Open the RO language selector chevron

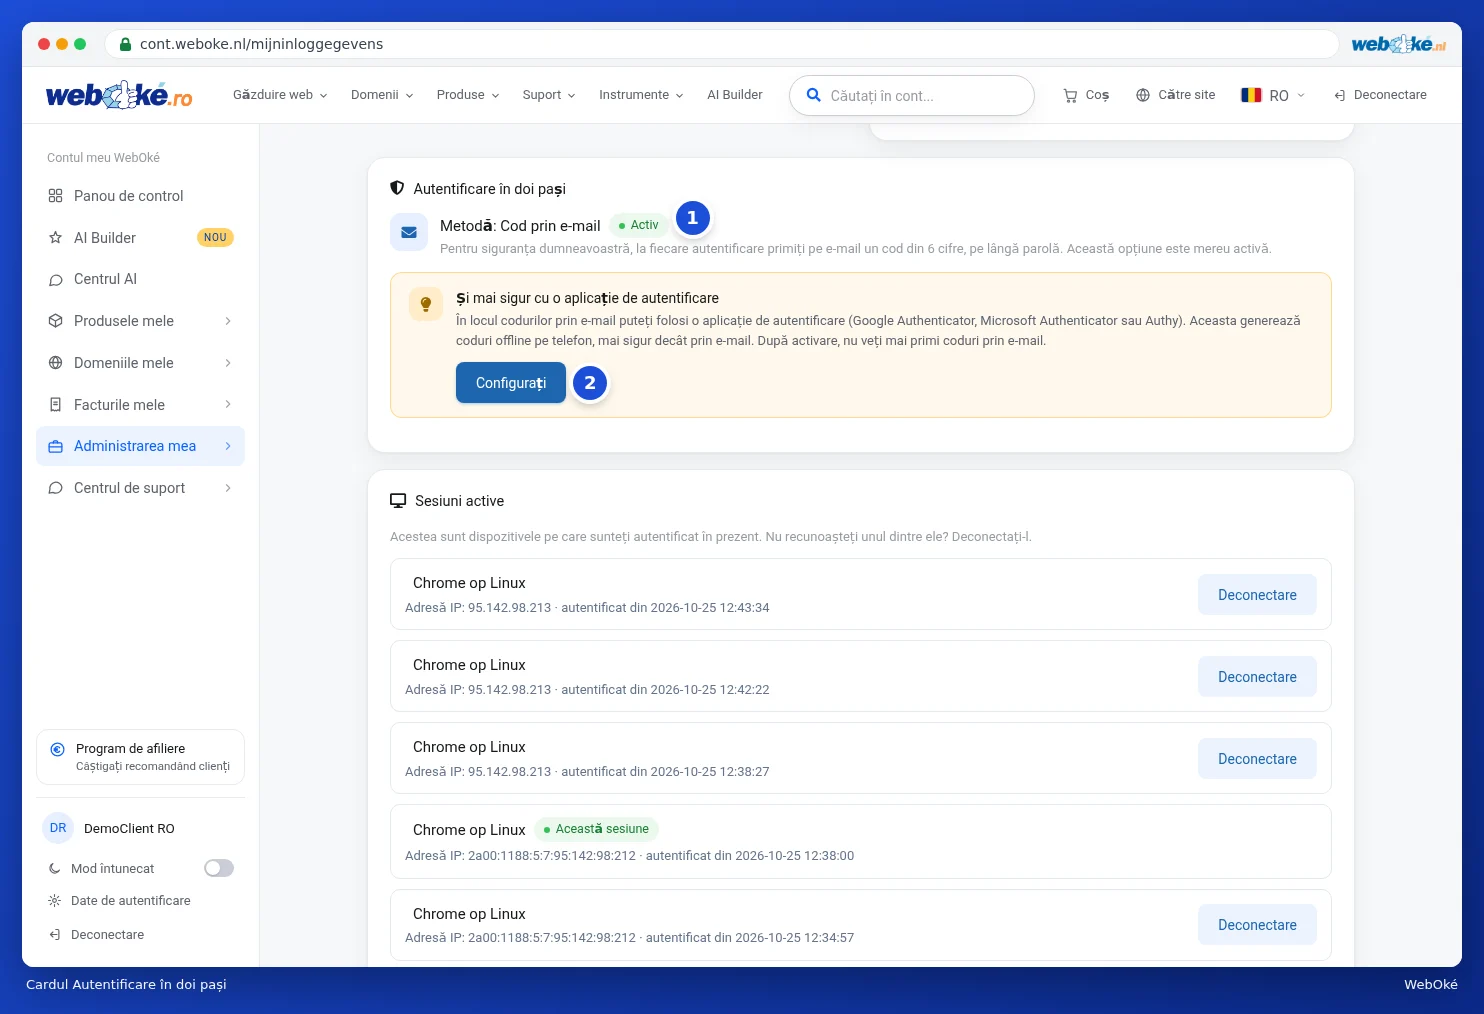tap(1301, 95)
